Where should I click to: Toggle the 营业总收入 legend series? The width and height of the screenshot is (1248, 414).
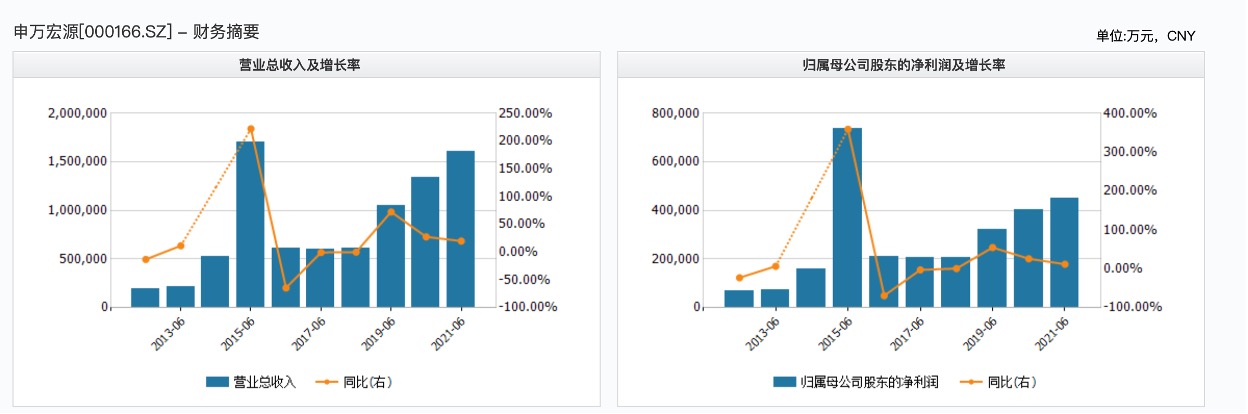(x=264, y=381)
